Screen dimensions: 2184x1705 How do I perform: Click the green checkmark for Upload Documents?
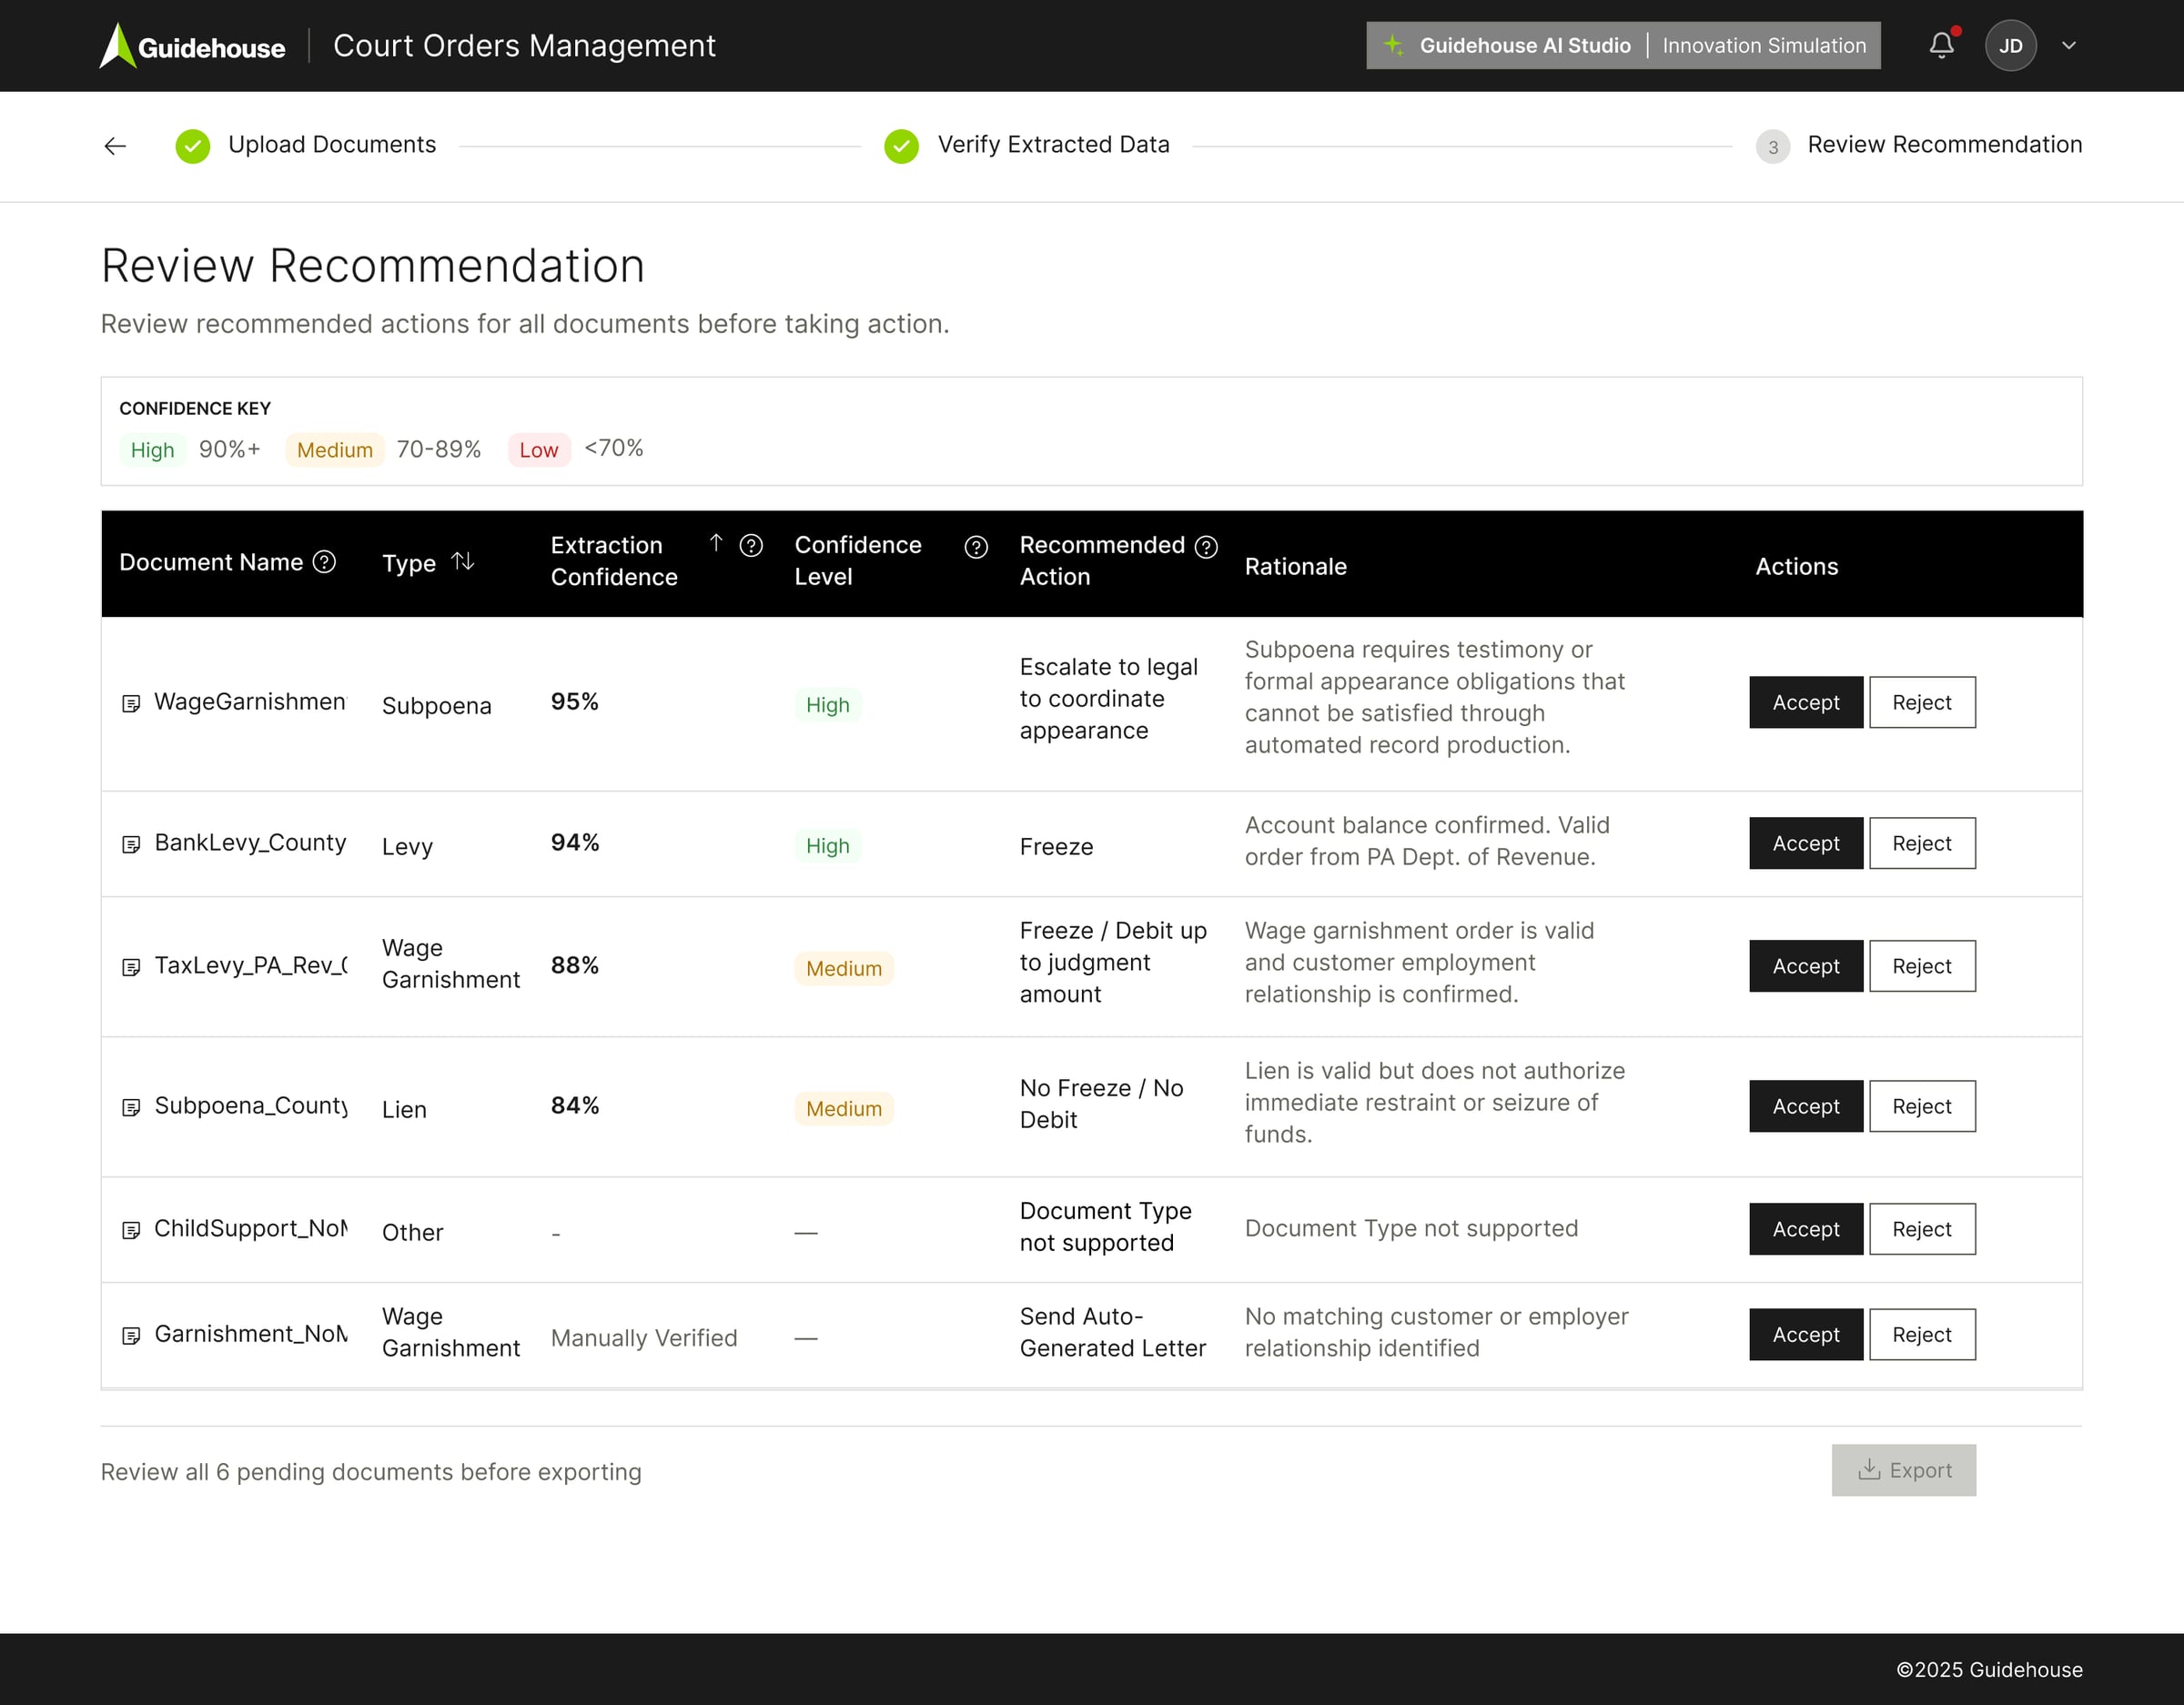[192, 146]
